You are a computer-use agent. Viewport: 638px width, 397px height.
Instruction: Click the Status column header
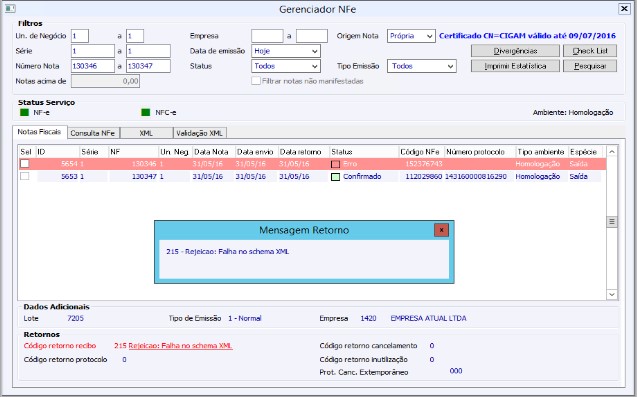coord(364,152)
